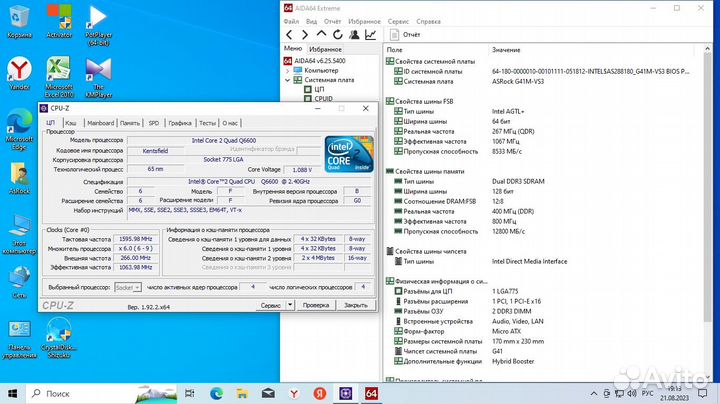The width and height of the screenshot is (720, 404).
Task: Click Закрыть button in CPU-Z
Action: [x=356, y=305]
